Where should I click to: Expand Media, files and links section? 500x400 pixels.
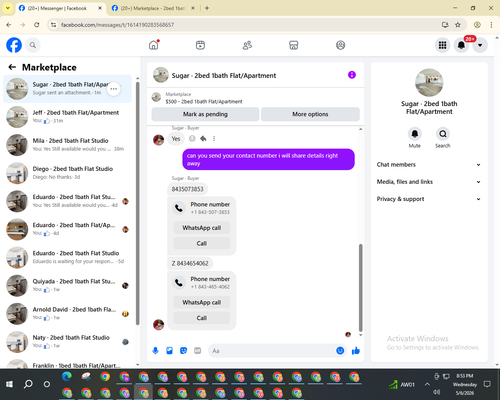point(429,182)
